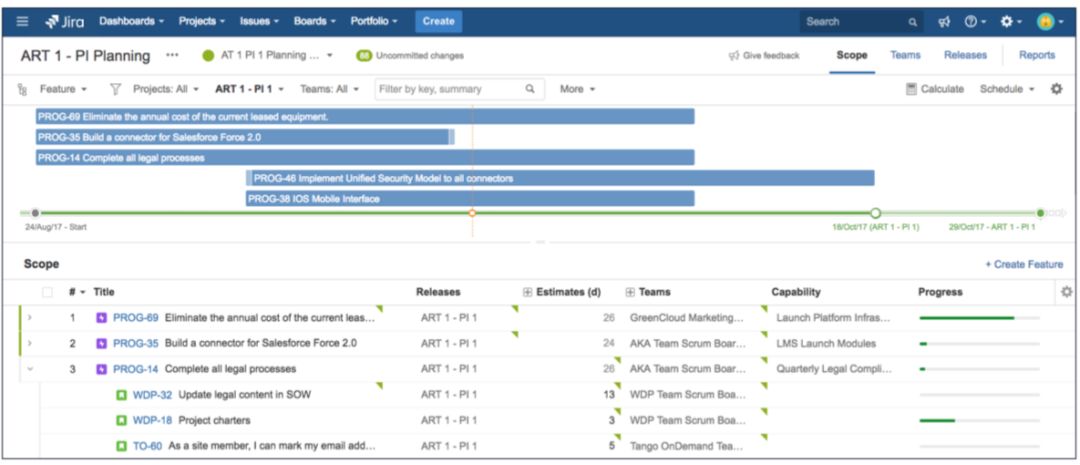Open the TO-60 issue link
The height and width of the screenshot is (465, 1080).
[147, 446]
